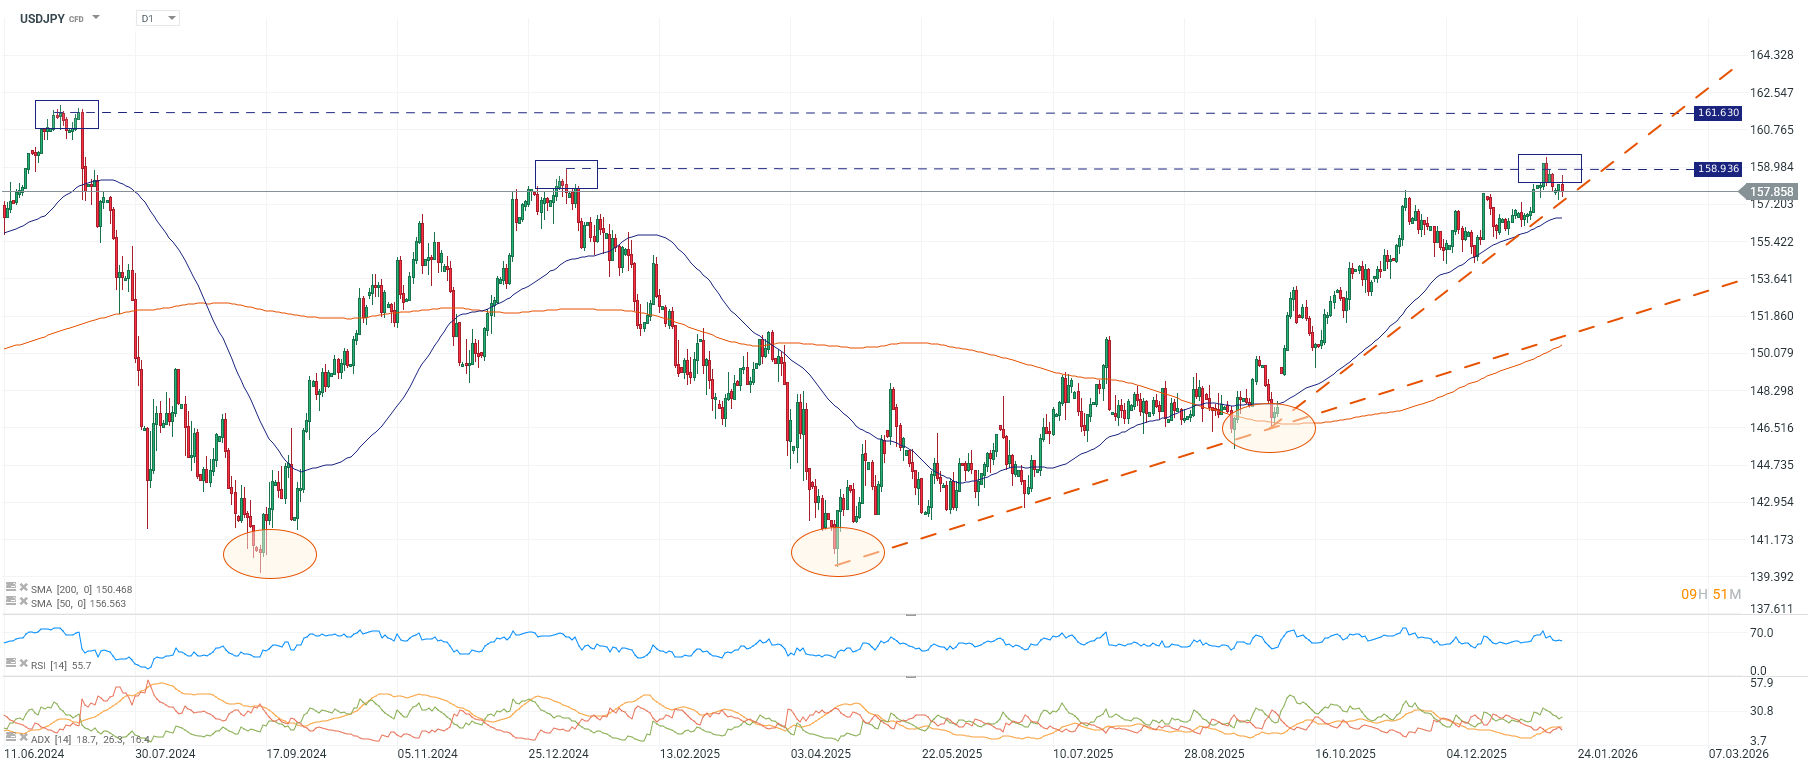
Task: Select the ellipse marking the April 2025 low
Action: point(838,551)
